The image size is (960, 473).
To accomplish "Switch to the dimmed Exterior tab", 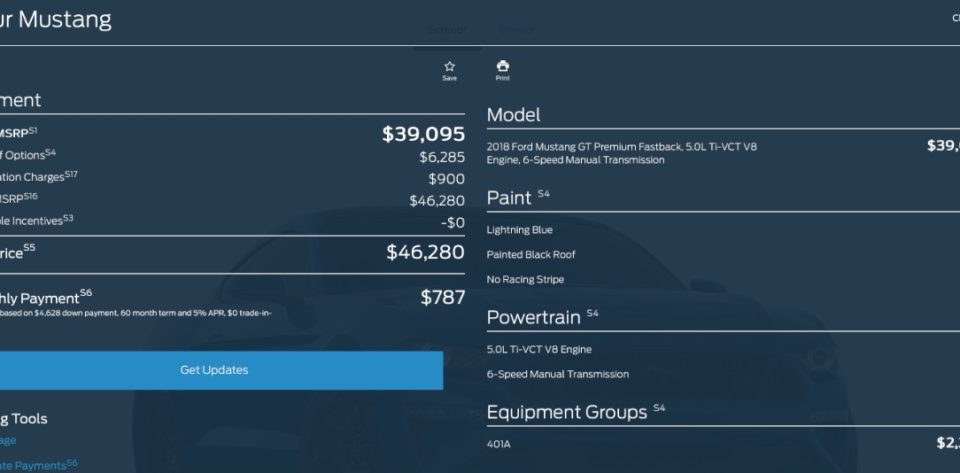I will pyautogui.click(x=446, y=29).
